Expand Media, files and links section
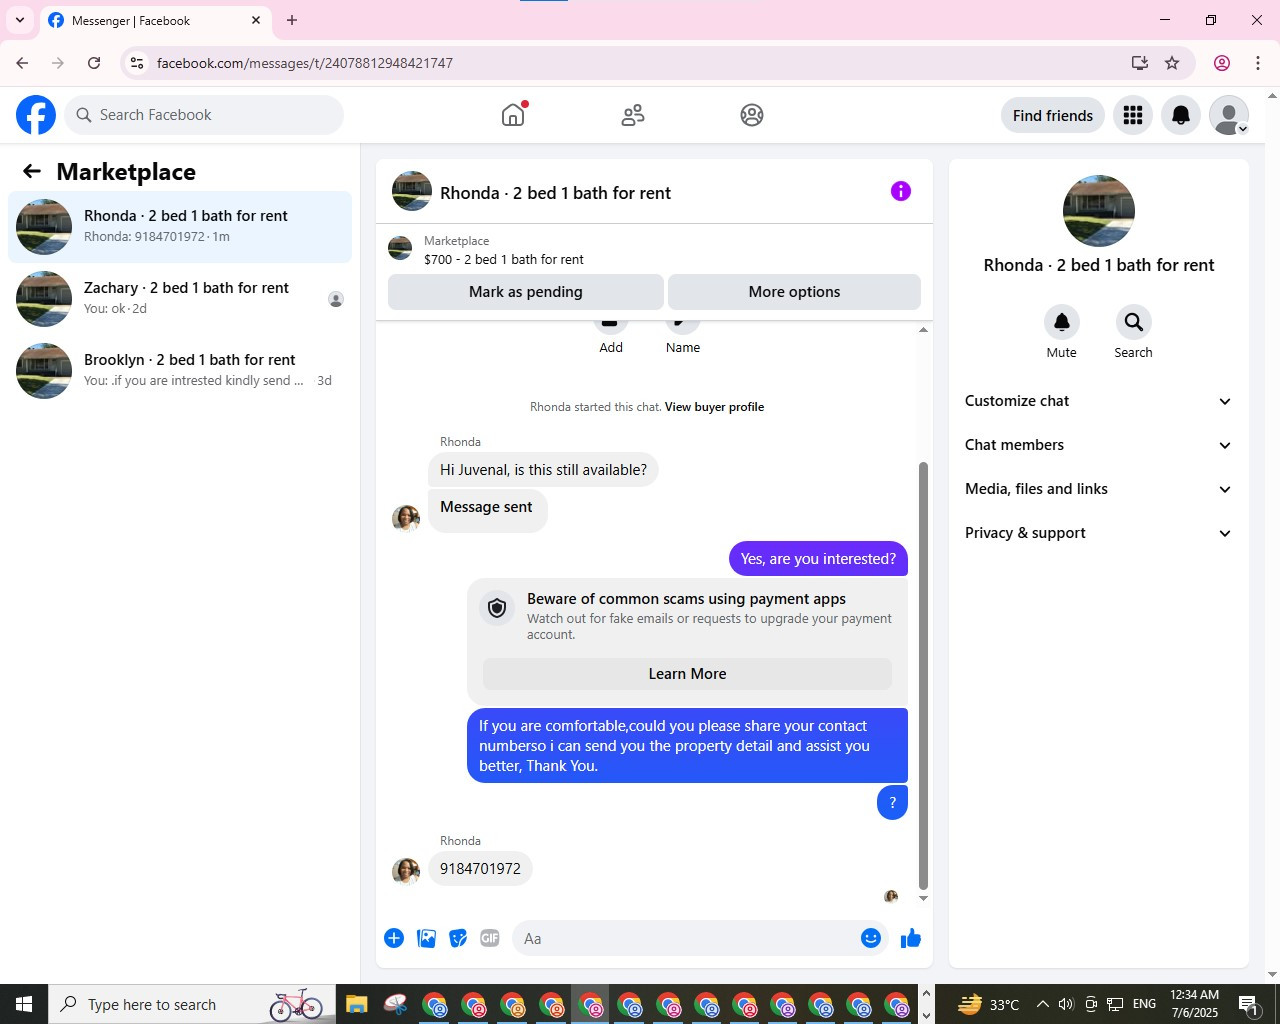The height and width of the screenshot is (1024, 1280). [1098, 489]
